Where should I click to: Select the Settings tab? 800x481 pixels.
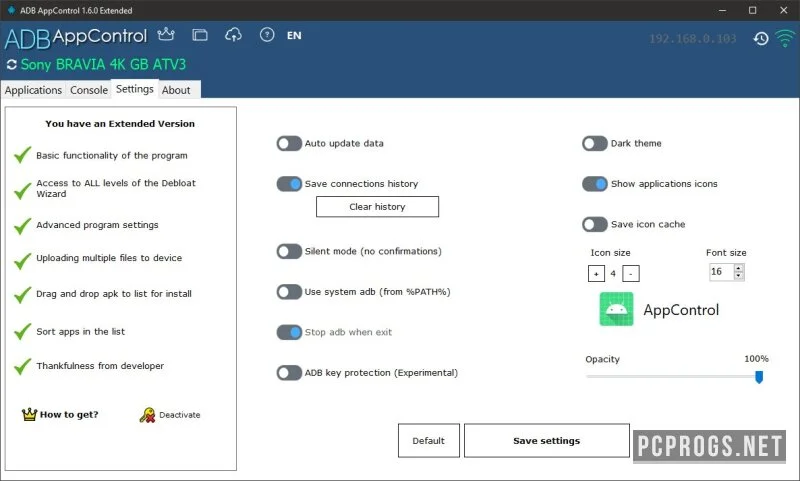pos(135,89)
